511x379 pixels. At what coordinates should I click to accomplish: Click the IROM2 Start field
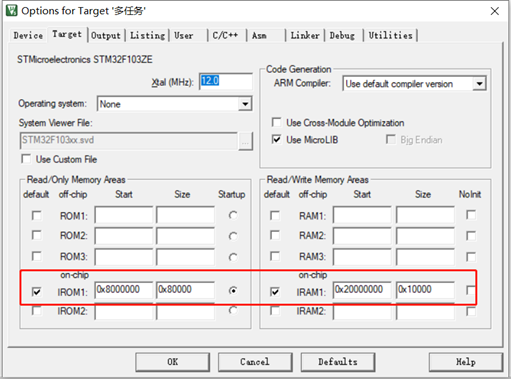coord(124,312)
